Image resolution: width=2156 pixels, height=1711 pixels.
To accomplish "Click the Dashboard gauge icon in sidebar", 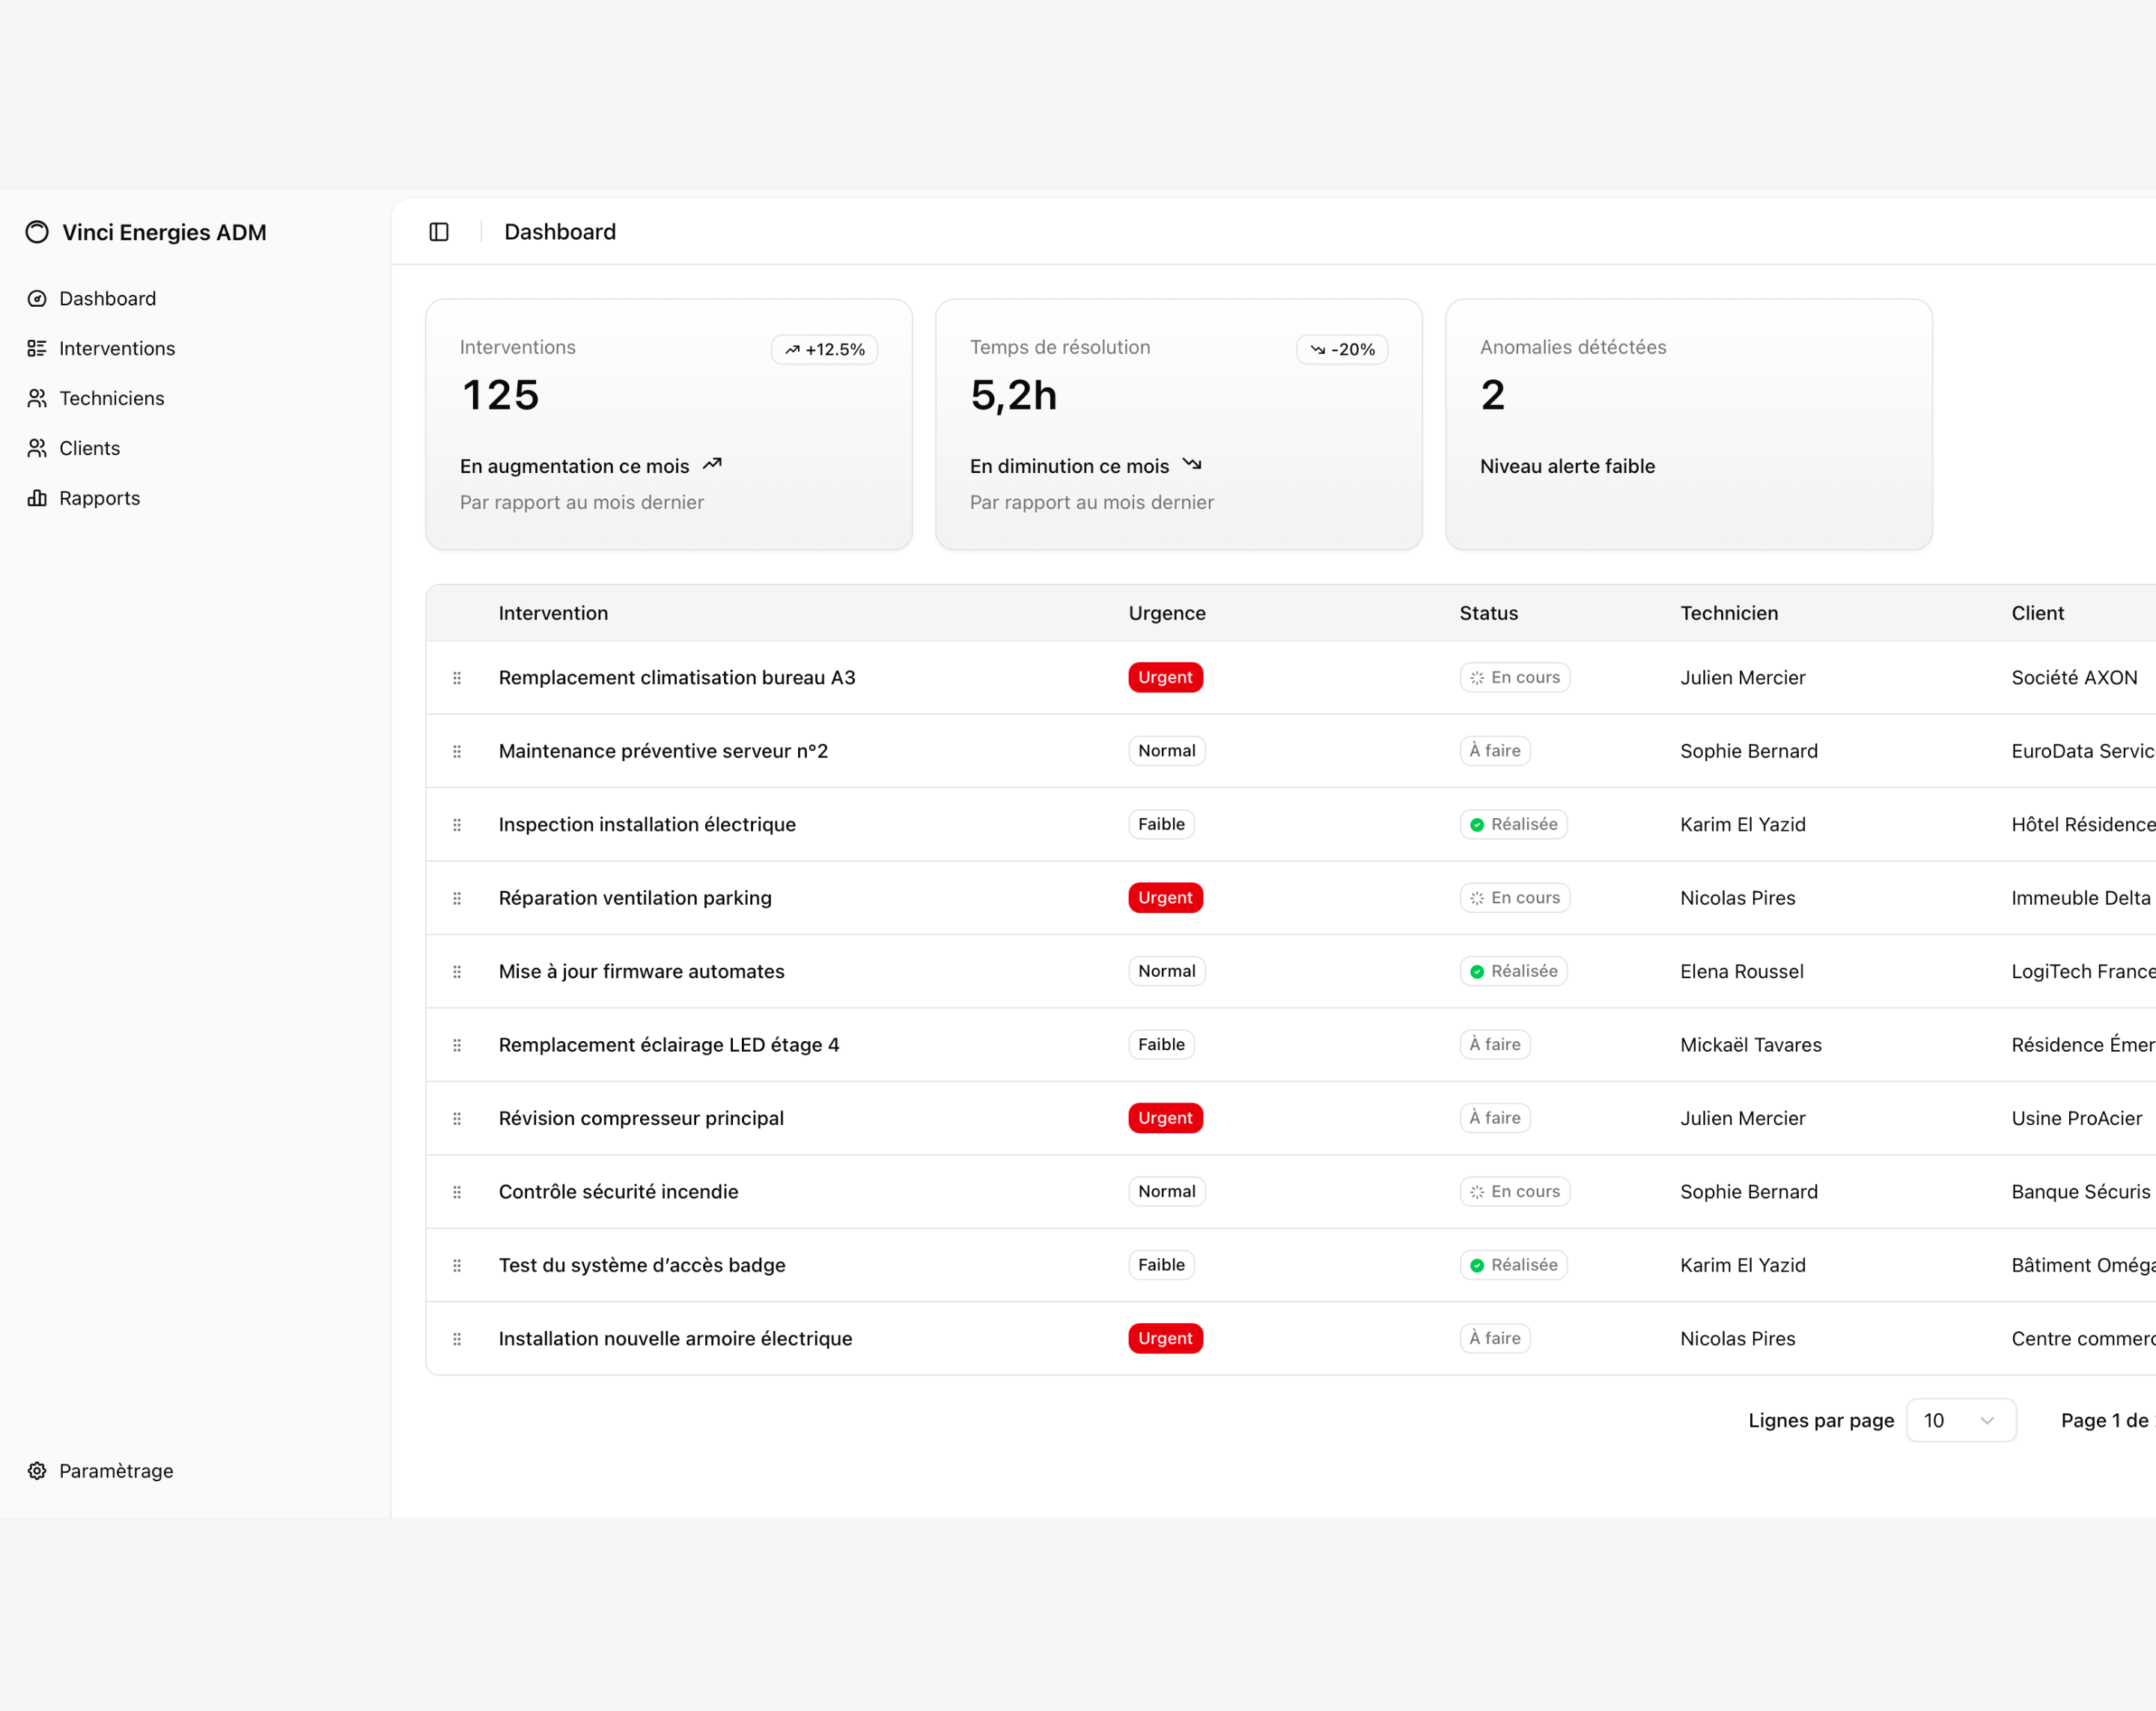I will coord(37,299).
